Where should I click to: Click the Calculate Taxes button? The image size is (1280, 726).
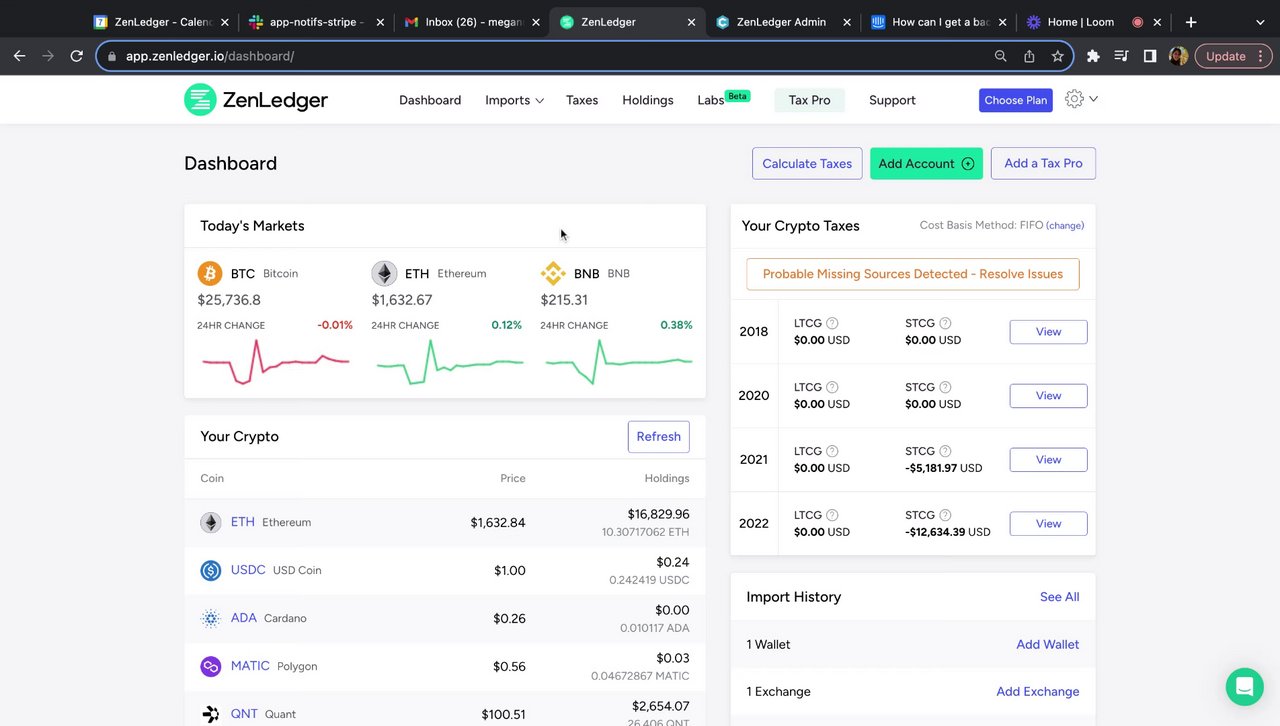807,164
